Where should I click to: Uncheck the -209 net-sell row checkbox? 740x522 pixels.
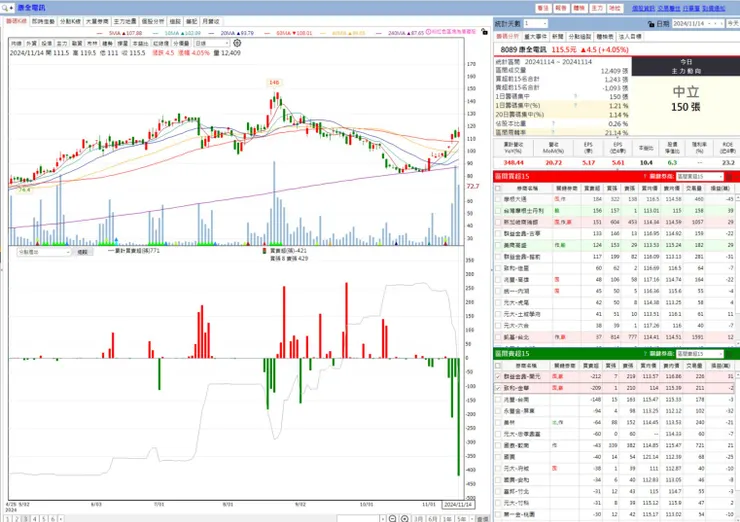[x=498, y=388]
